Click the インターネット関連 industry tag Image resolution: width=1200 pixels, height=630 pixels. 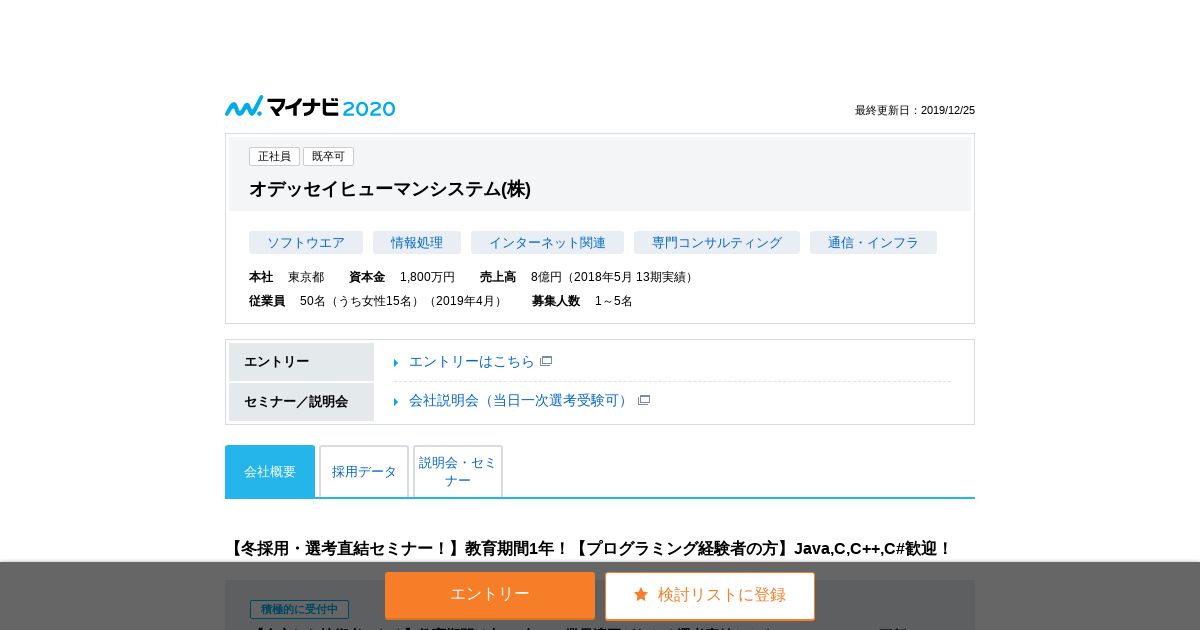[x=547, y=242]
